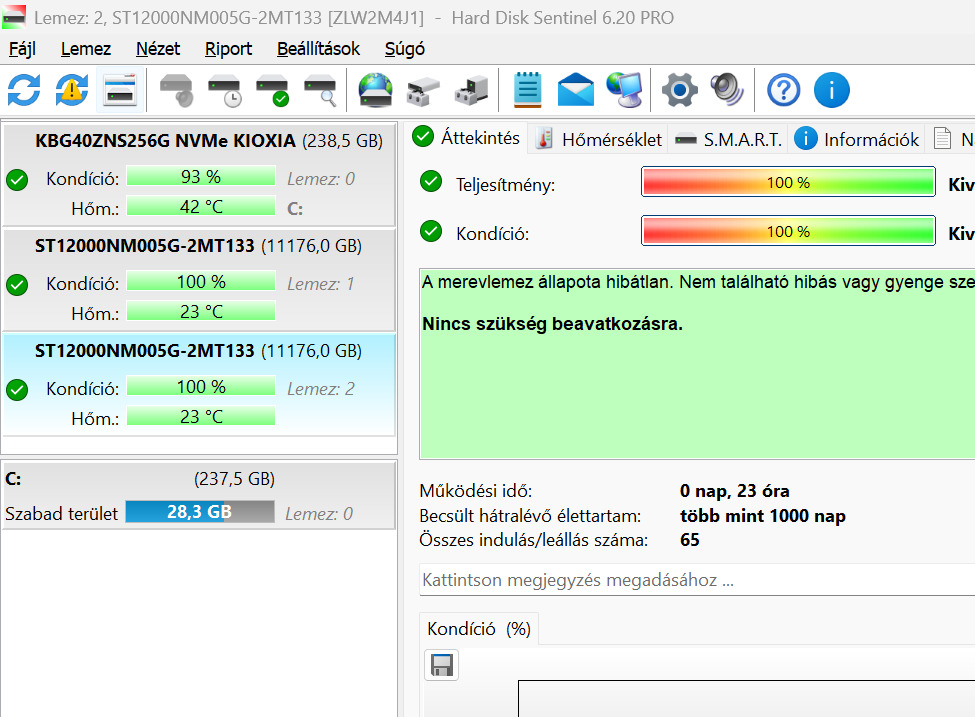Viewport: 975px width, 717px height.
Task: Open the Nézet menu
Action: pyautogui.click(x=158, y=49)
